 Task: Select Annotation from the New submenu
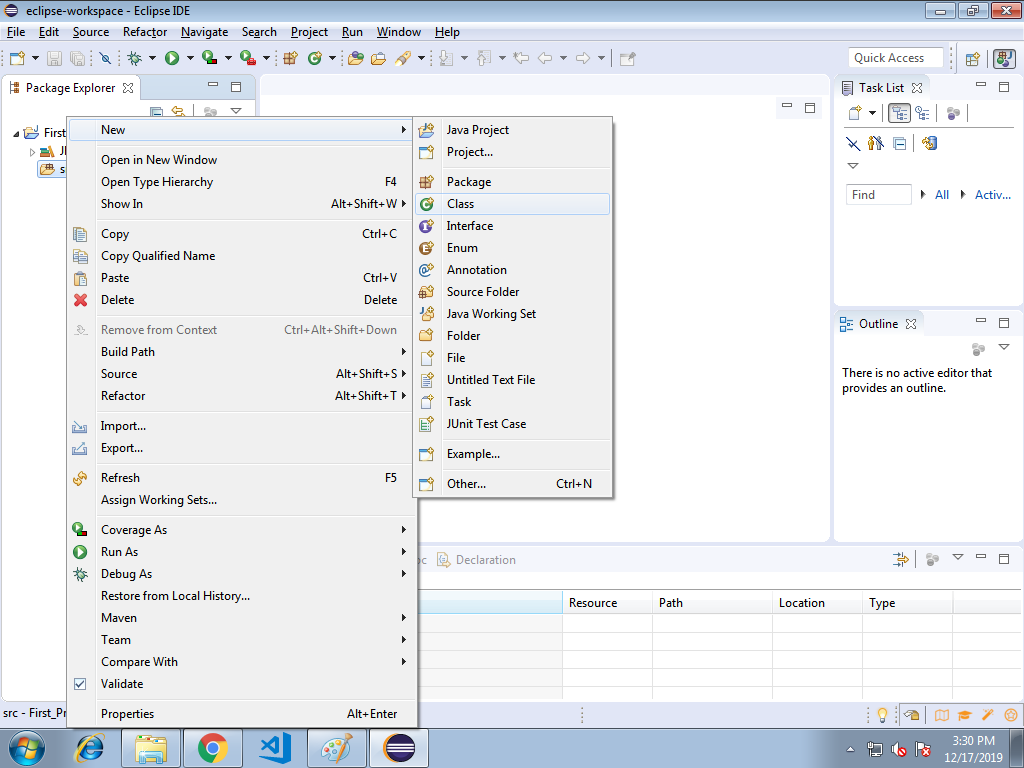pyautogui.click(x=513, y=270)
